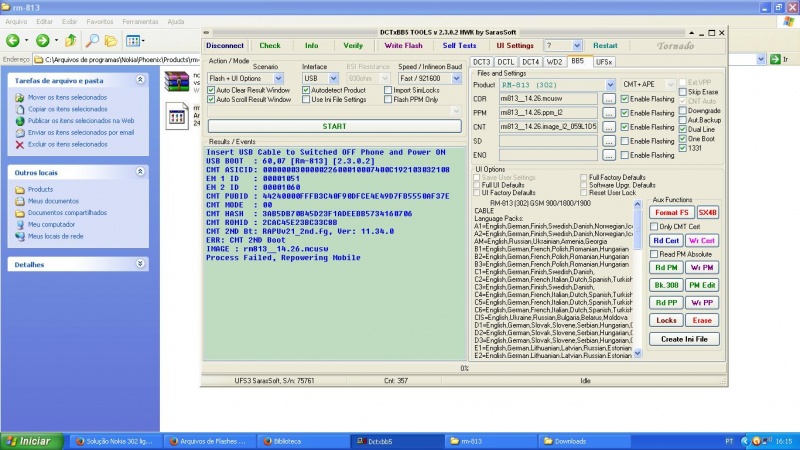Click the Create Ini File button
Screen dimensions: 800x450
[684, 339]
